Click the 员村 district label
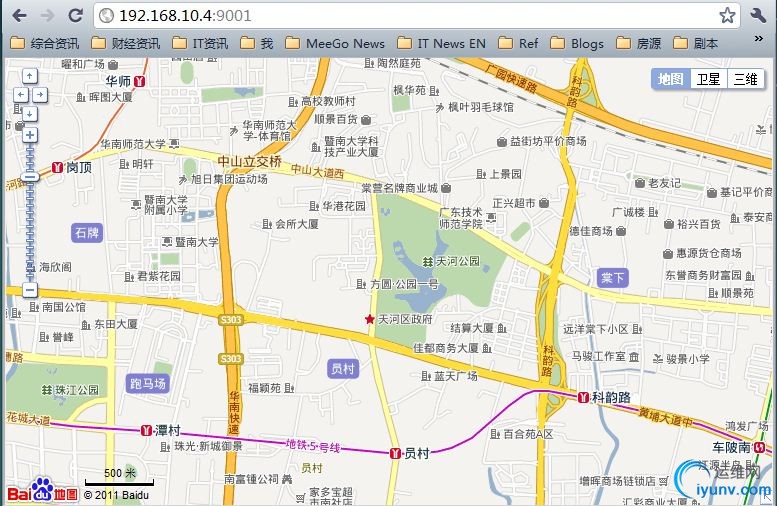 343,369
